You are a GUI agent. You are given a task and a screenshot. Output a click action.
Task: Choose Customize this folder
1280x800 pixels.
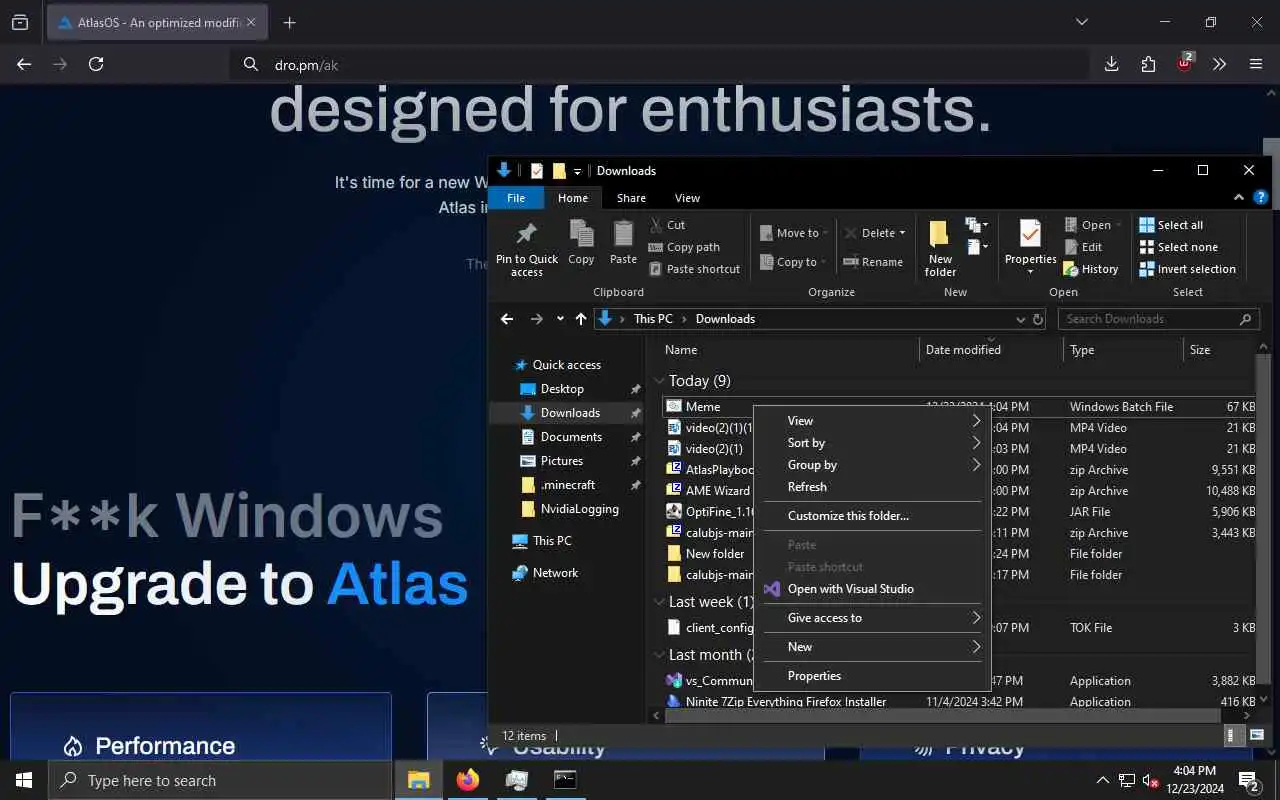pos(871,516)
